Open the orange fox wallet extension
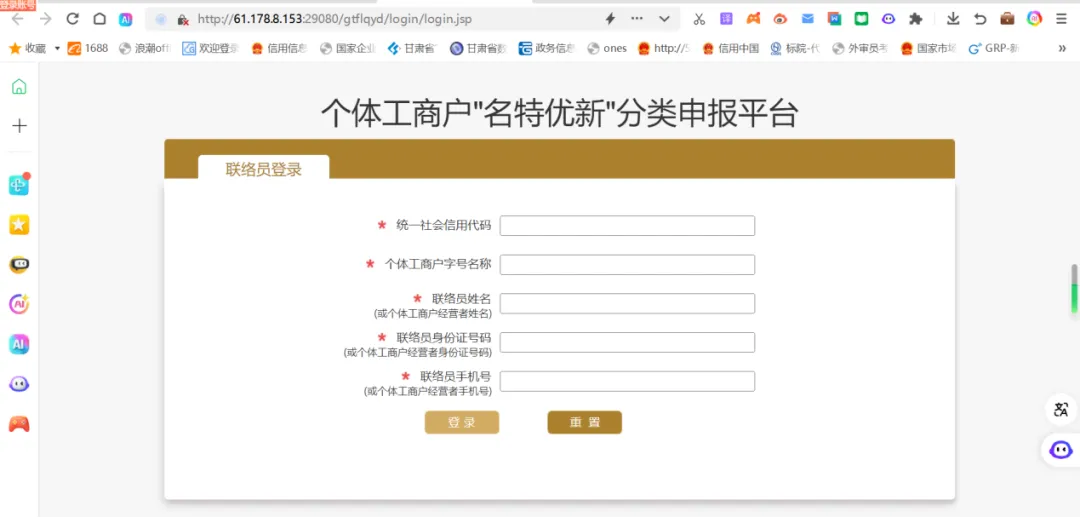 coord(754,19)
